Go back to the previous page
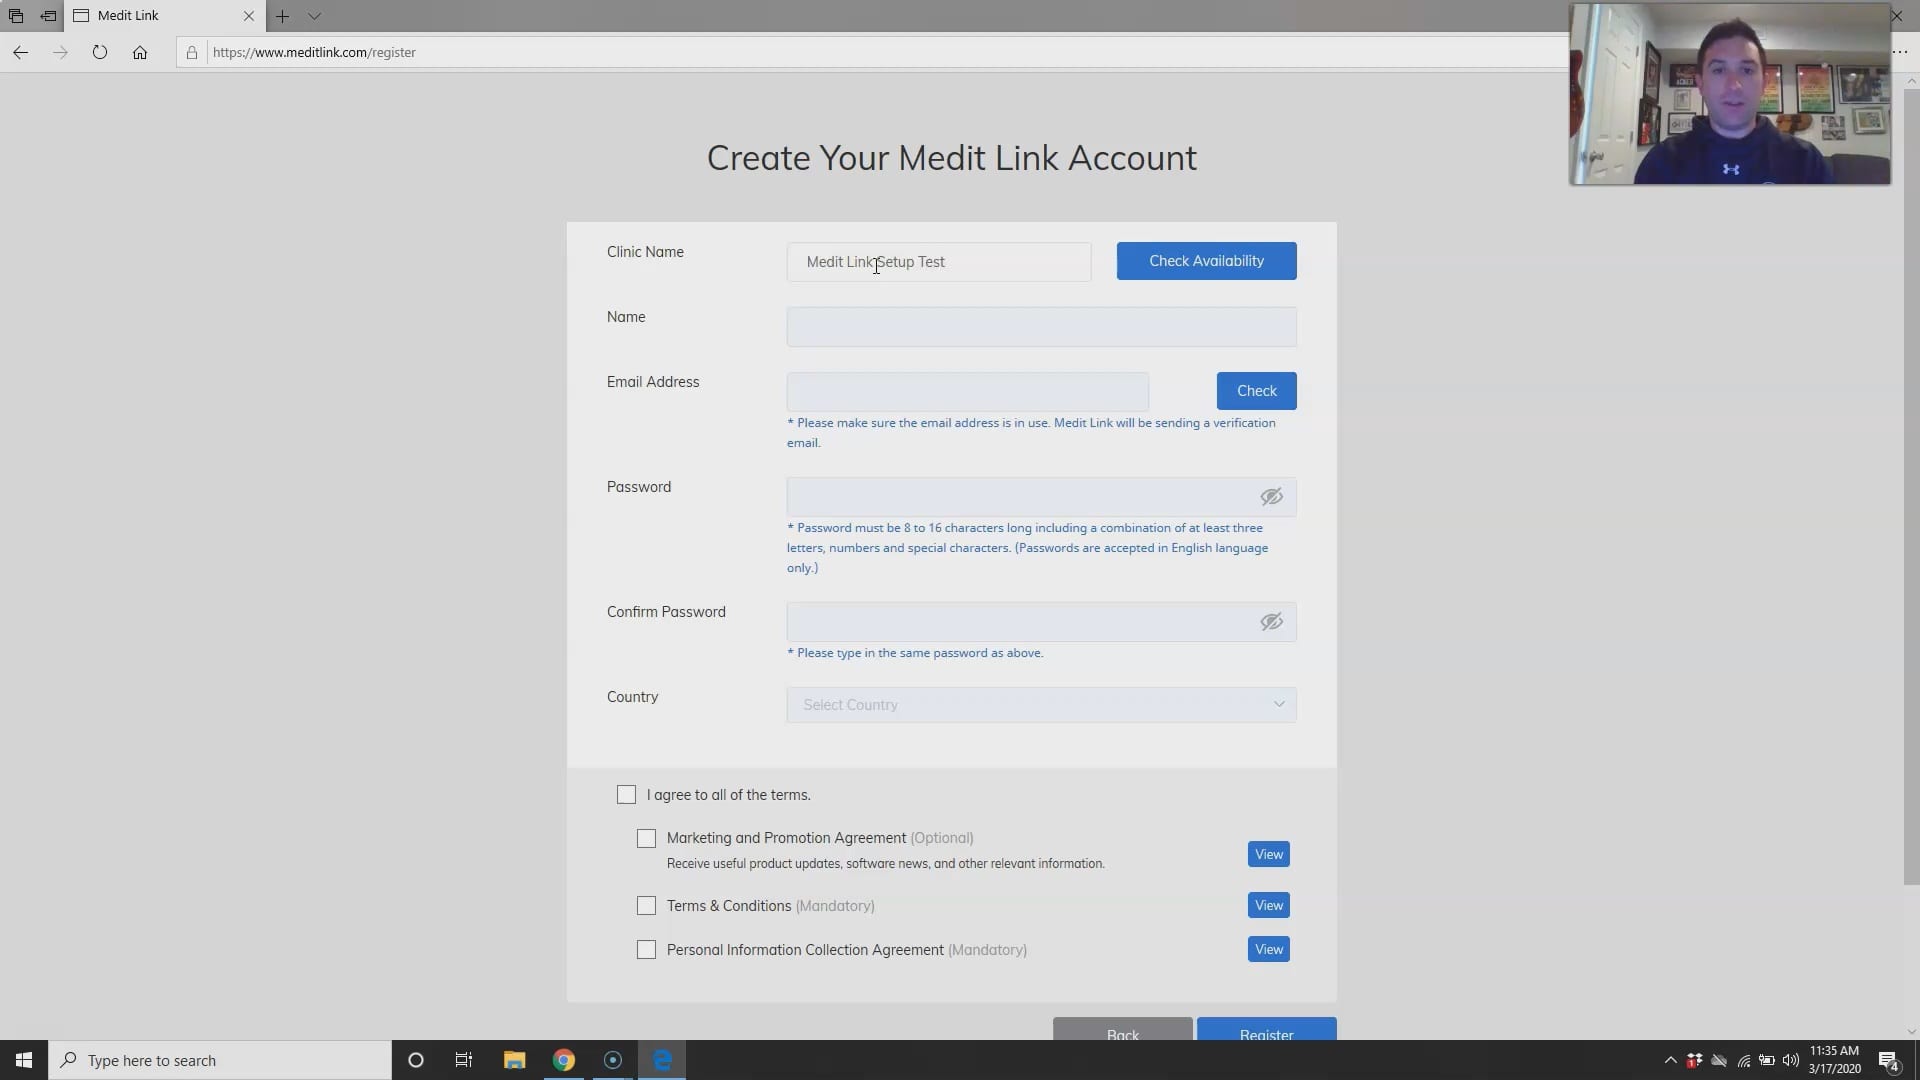The image size is (1920, 1080). [x=20, y=52]
